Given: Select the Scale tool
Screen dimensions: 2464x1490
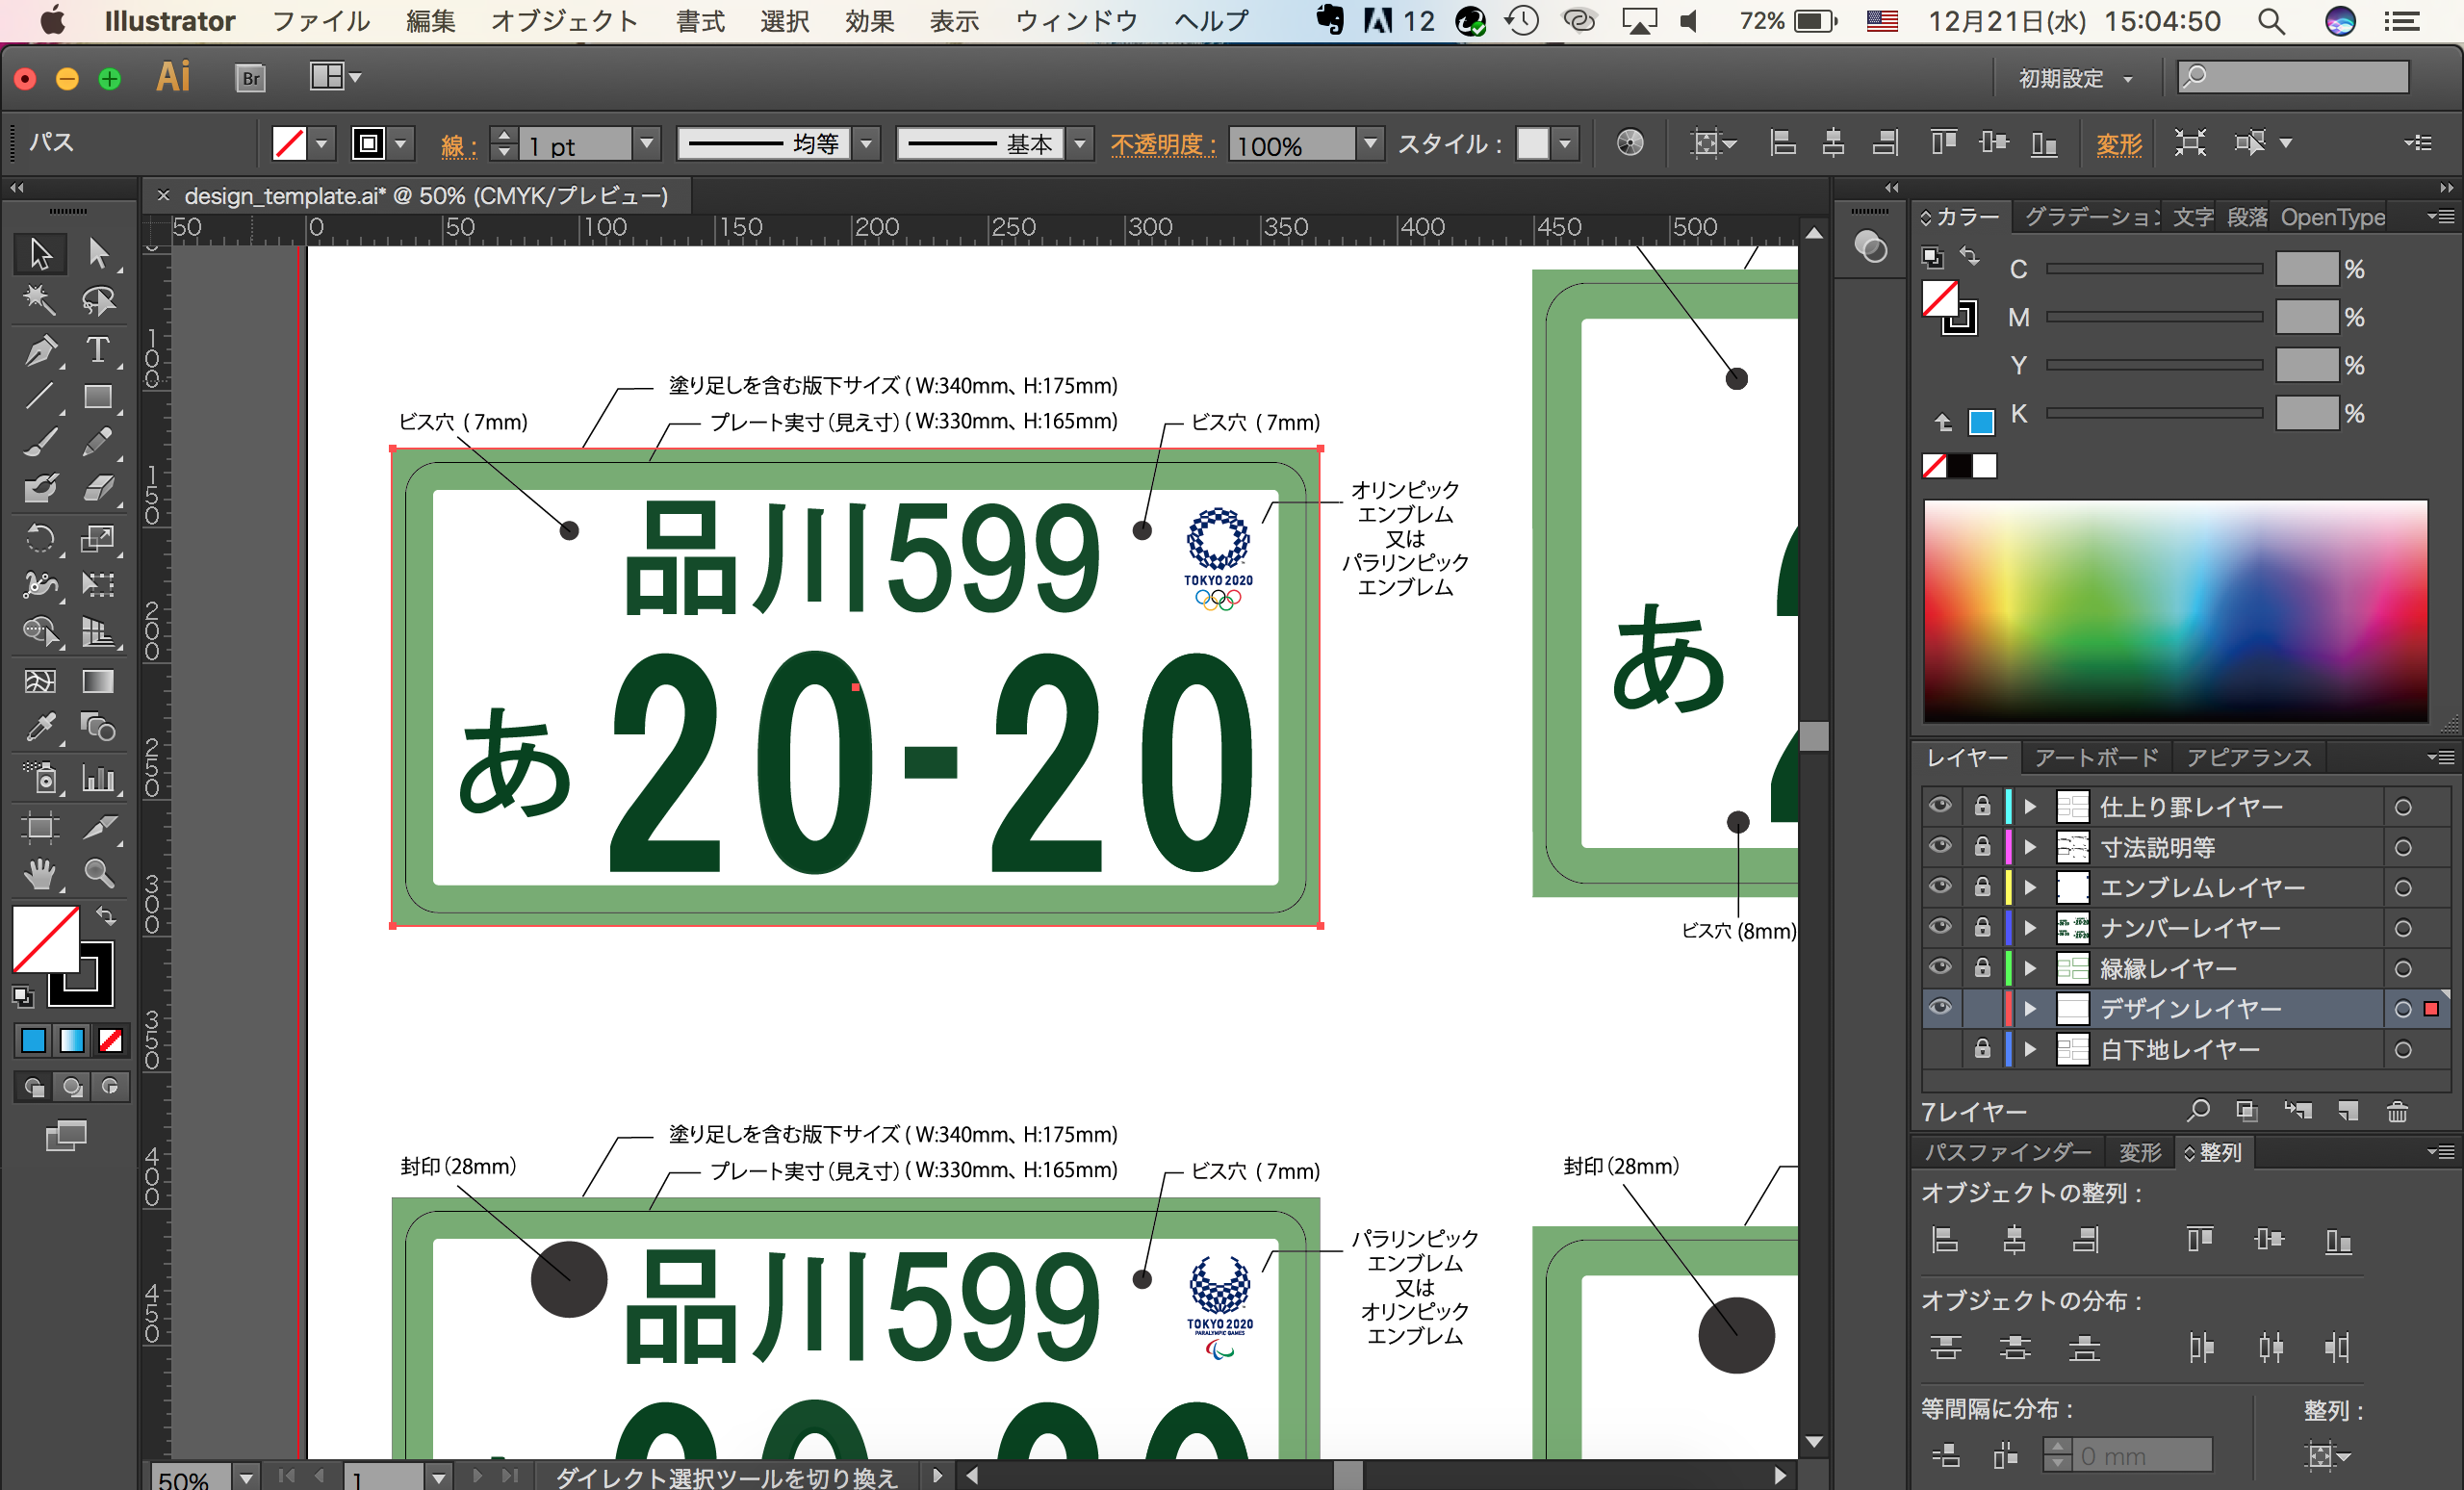Looking at the screenshot, I should (98, 539).
